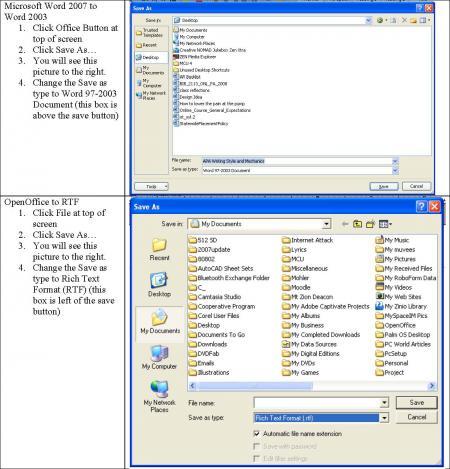Toggle the greyed Save with password checkbox

click(256, 446)
